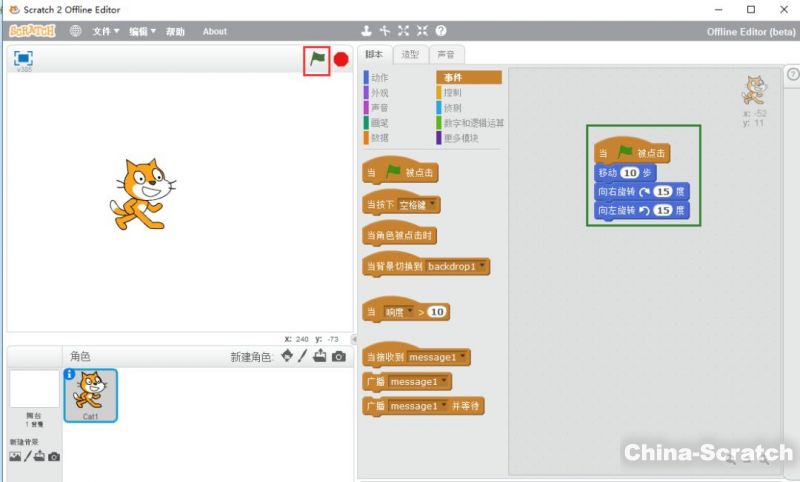Open the About link
Image resolution: width=800 pixels, height=482 pixels.
coord(214,31)
